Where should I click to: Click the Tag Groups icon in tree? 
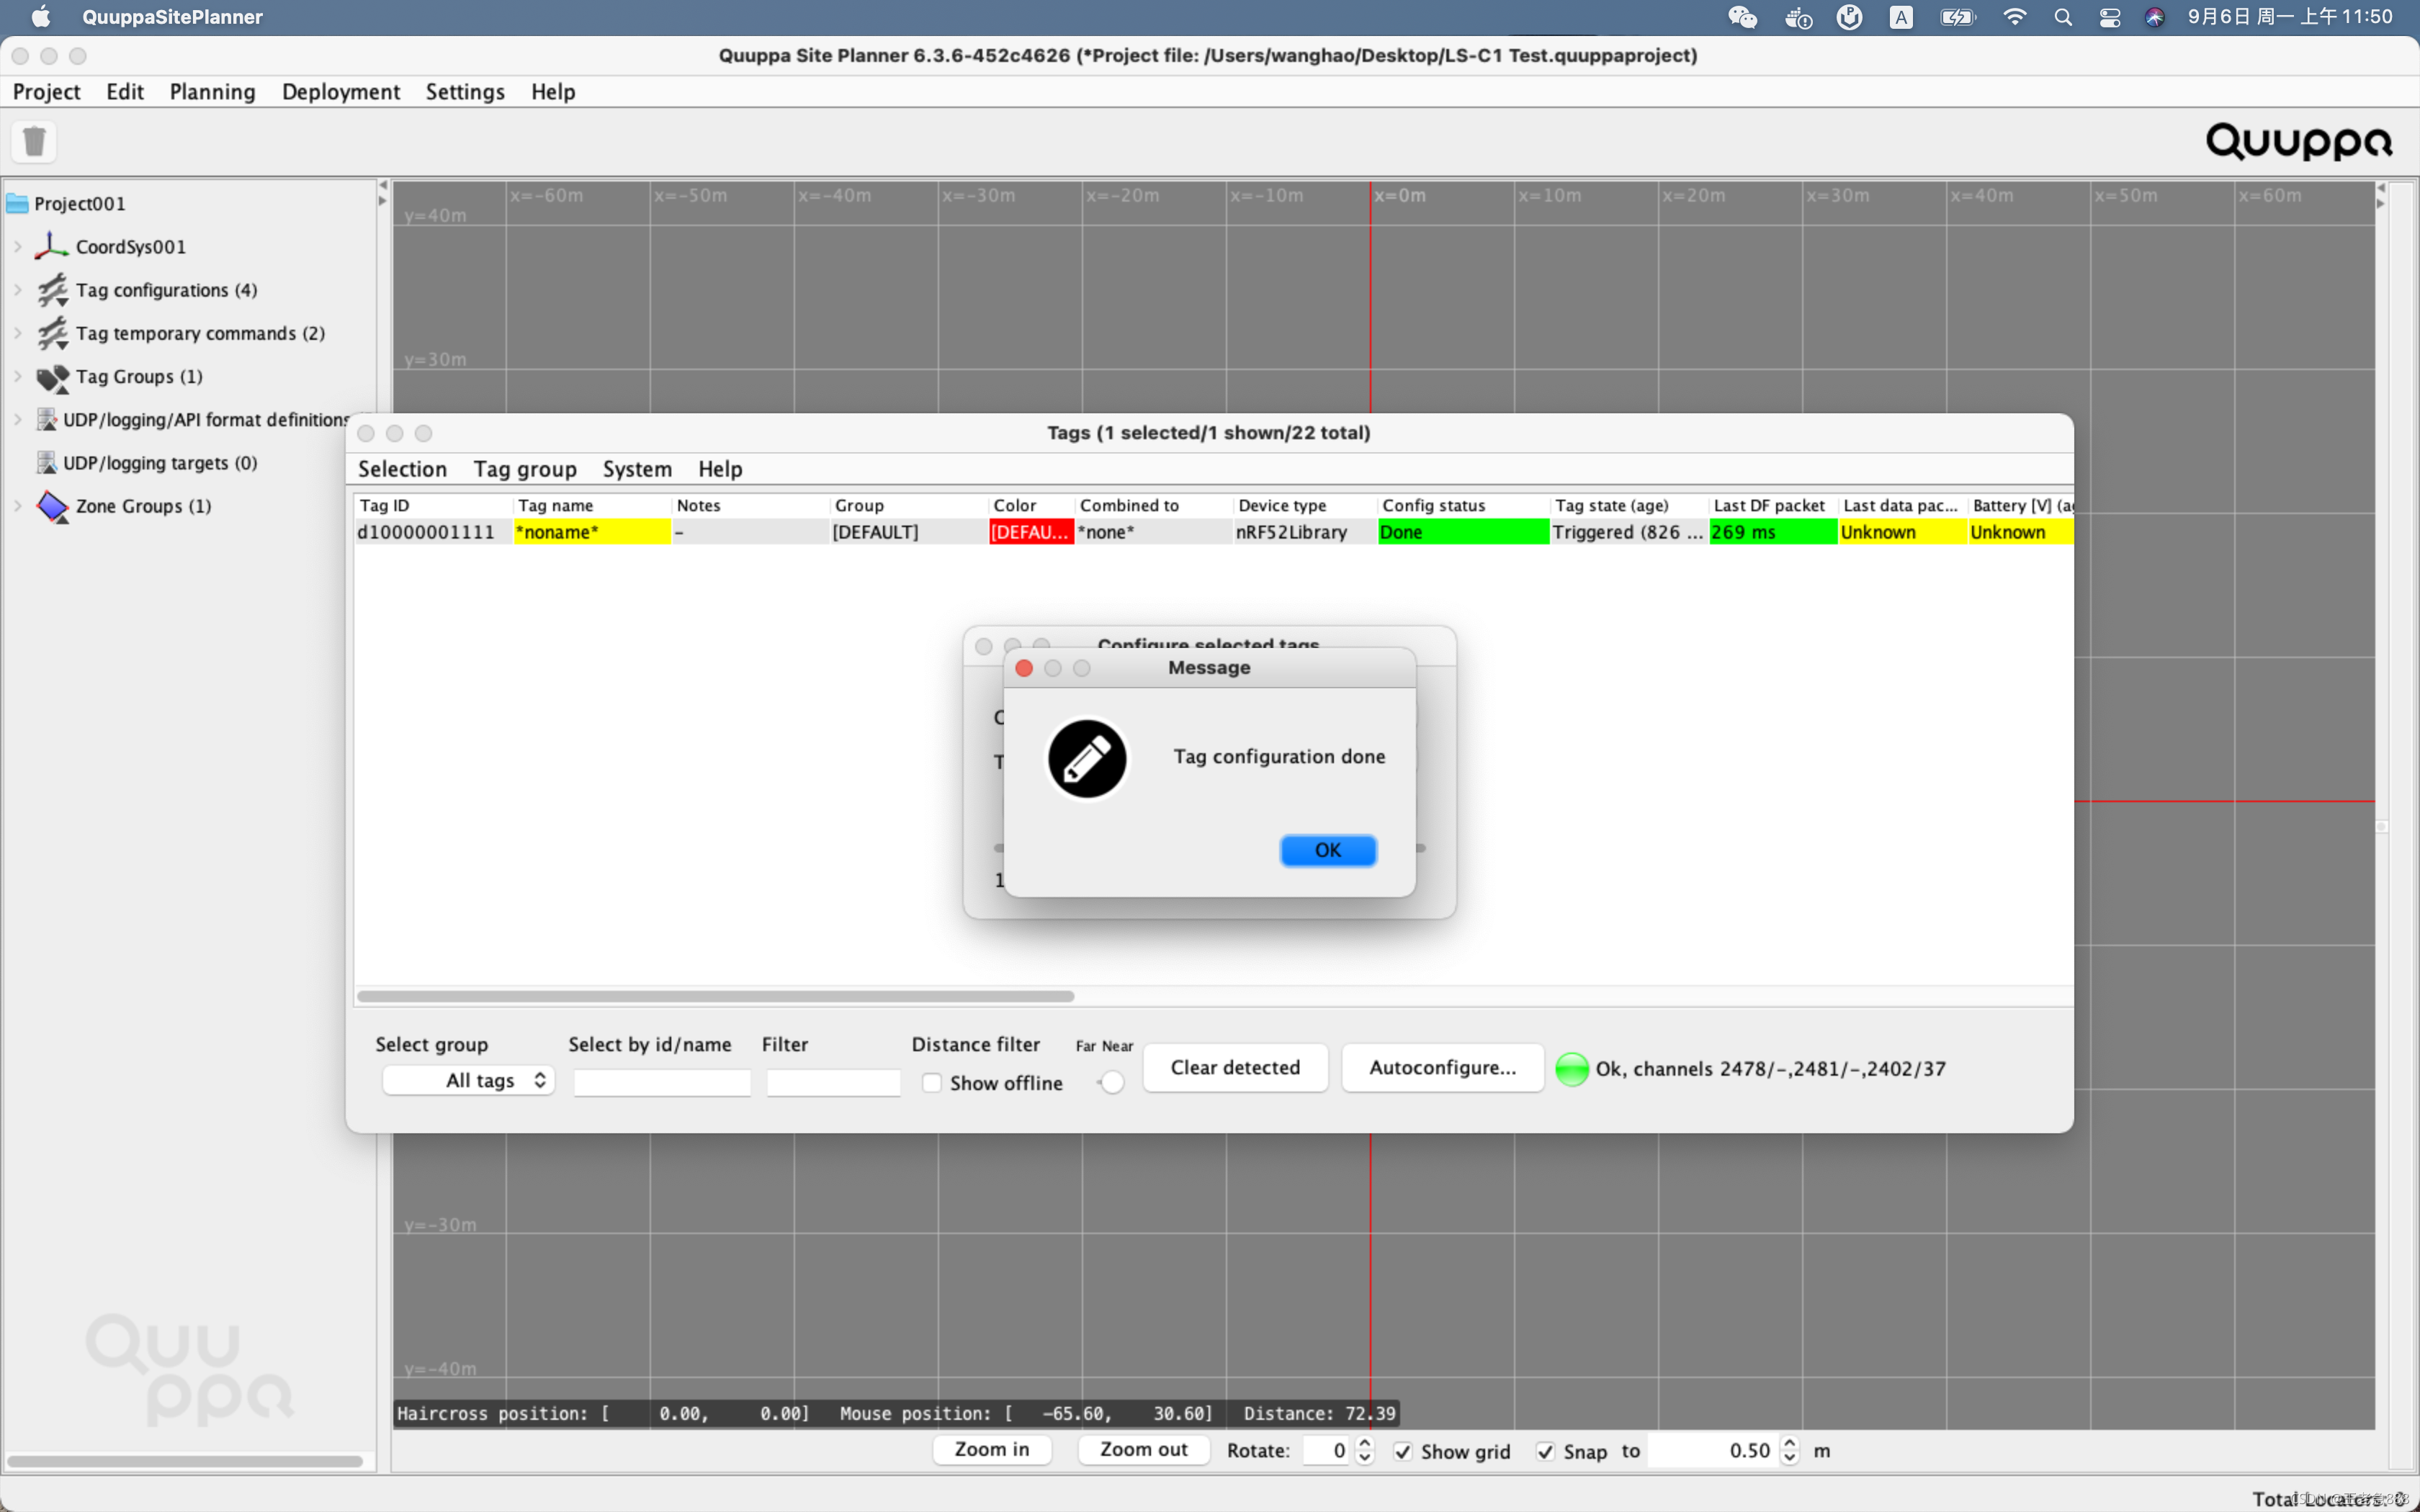pyautogui.click(x=52, y=377)
